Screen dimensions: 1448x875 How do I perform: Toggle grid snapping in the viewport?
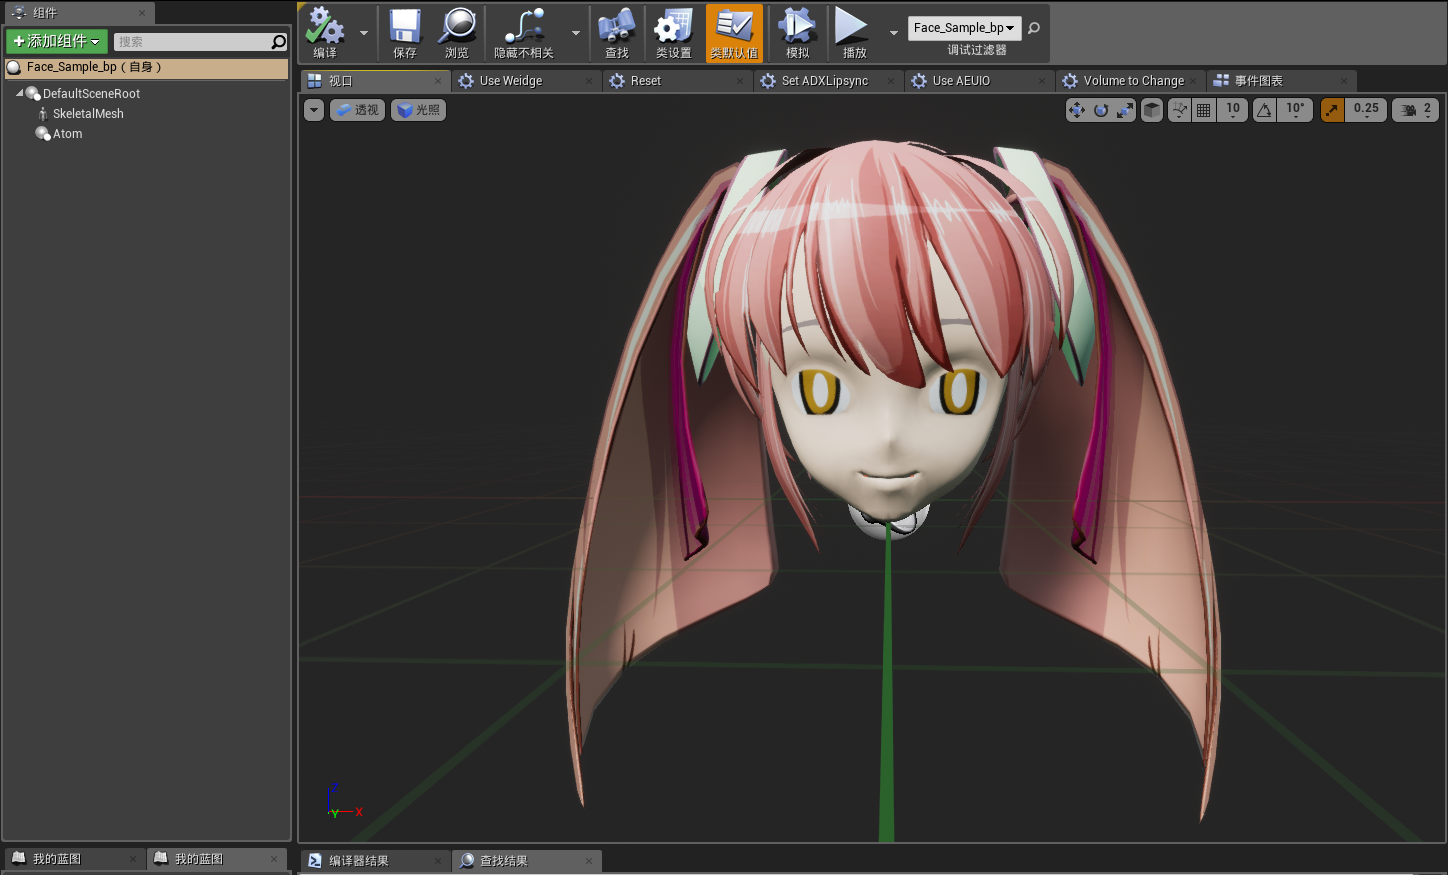(1204, 110)
